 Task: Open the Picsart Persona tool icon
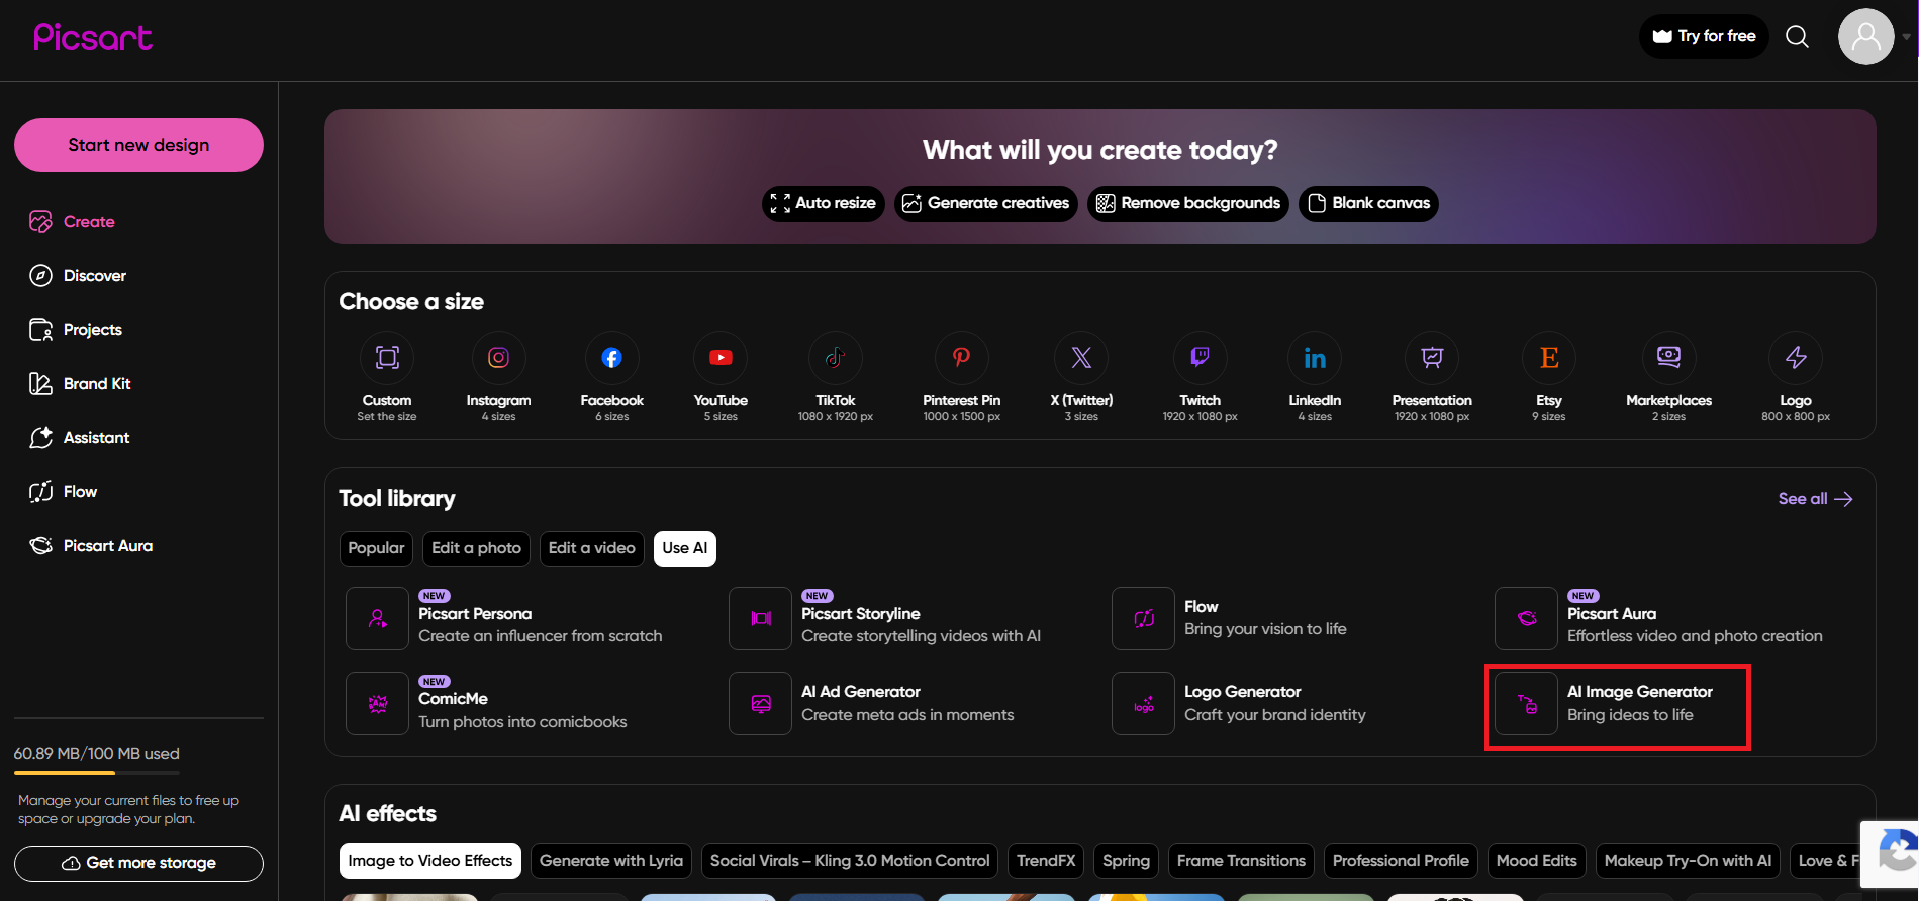pyautogui.click(x=377, y=618)
